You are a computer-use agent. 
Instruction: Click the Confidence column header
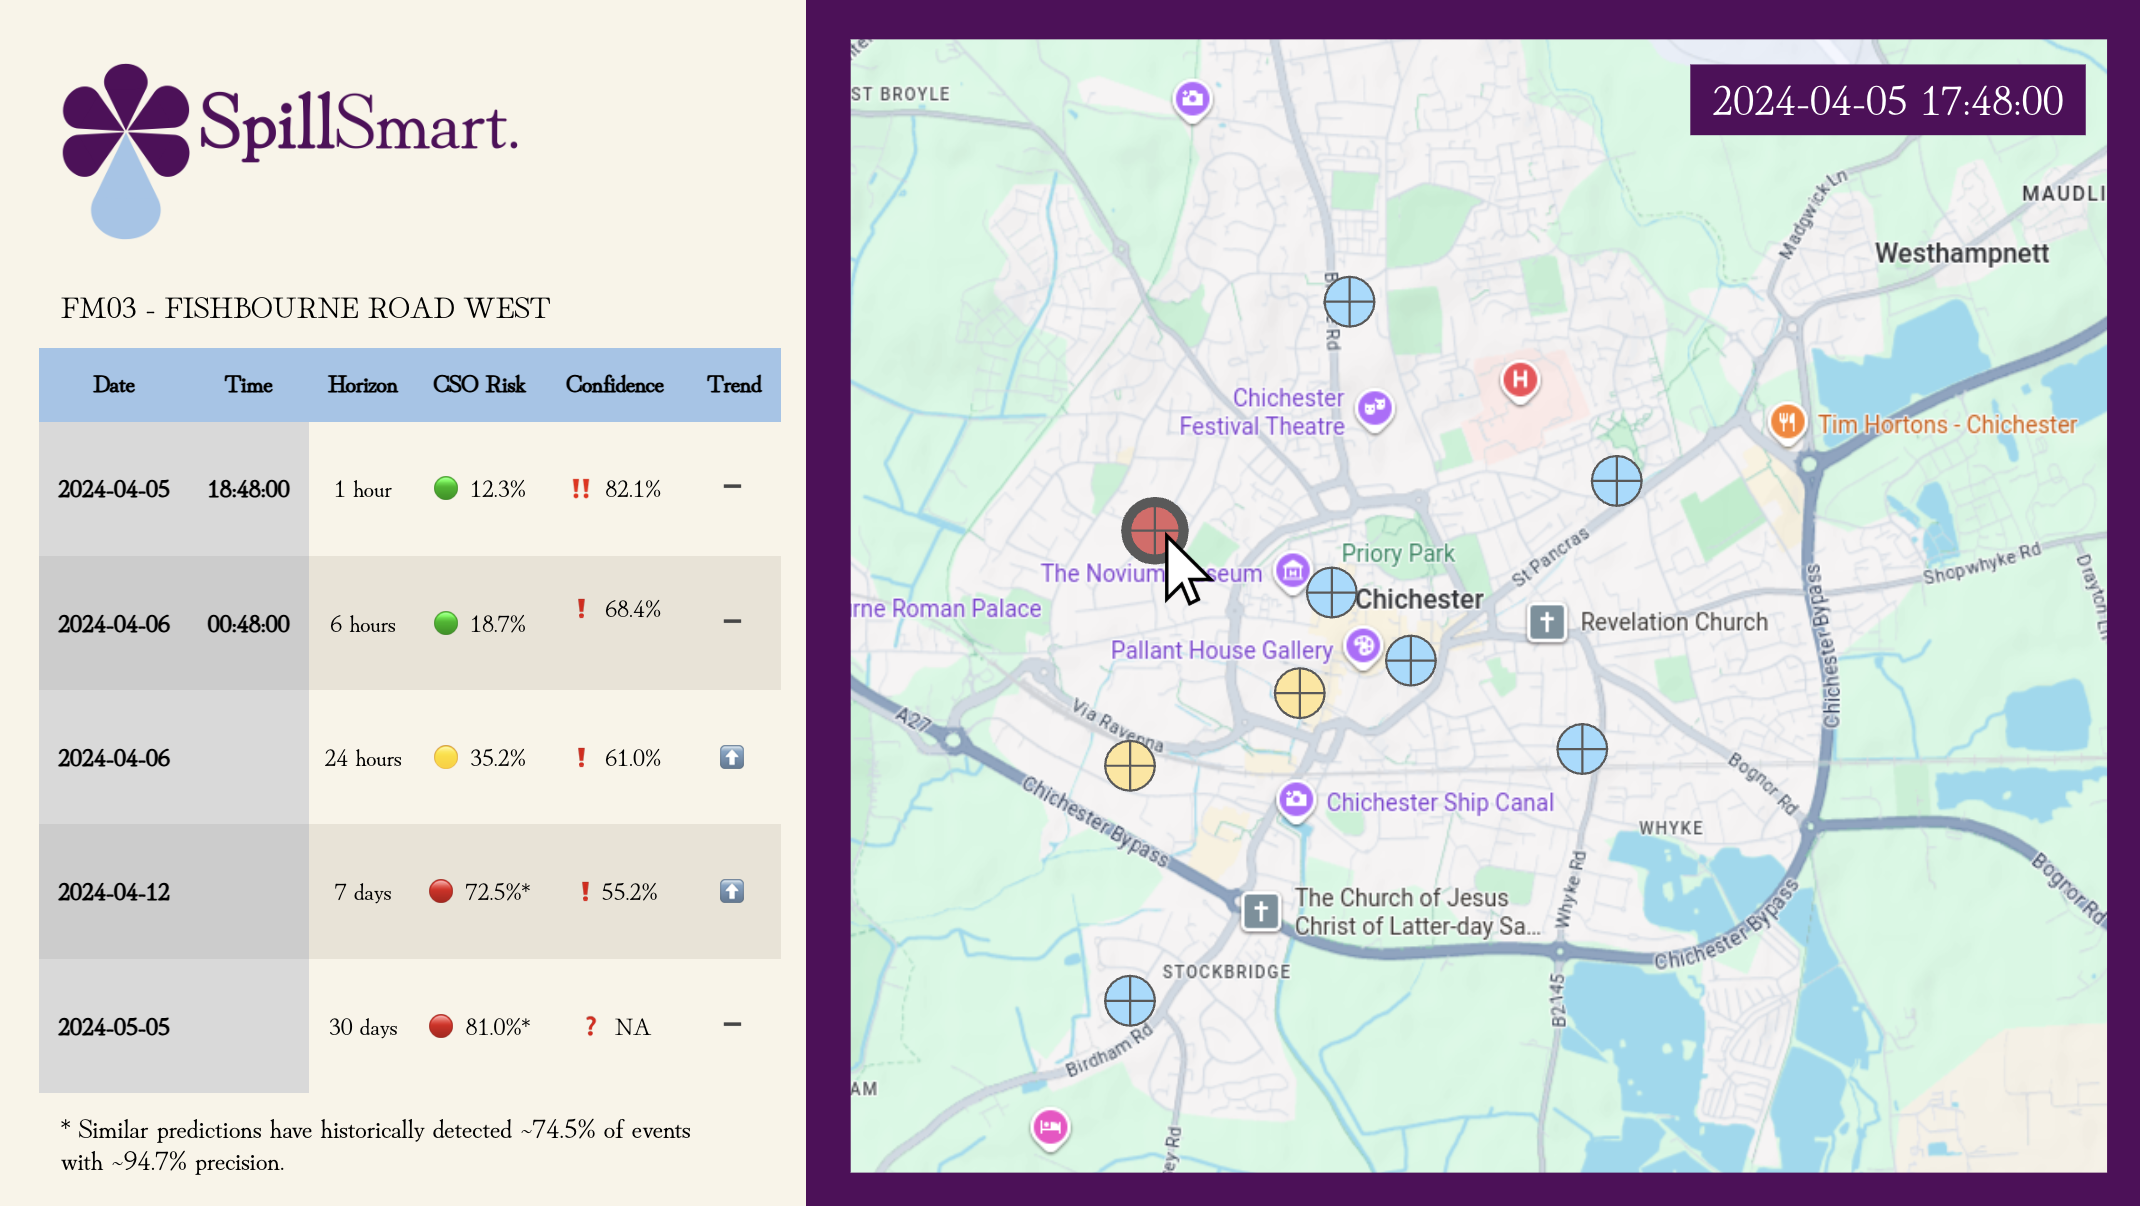point(614,385)
